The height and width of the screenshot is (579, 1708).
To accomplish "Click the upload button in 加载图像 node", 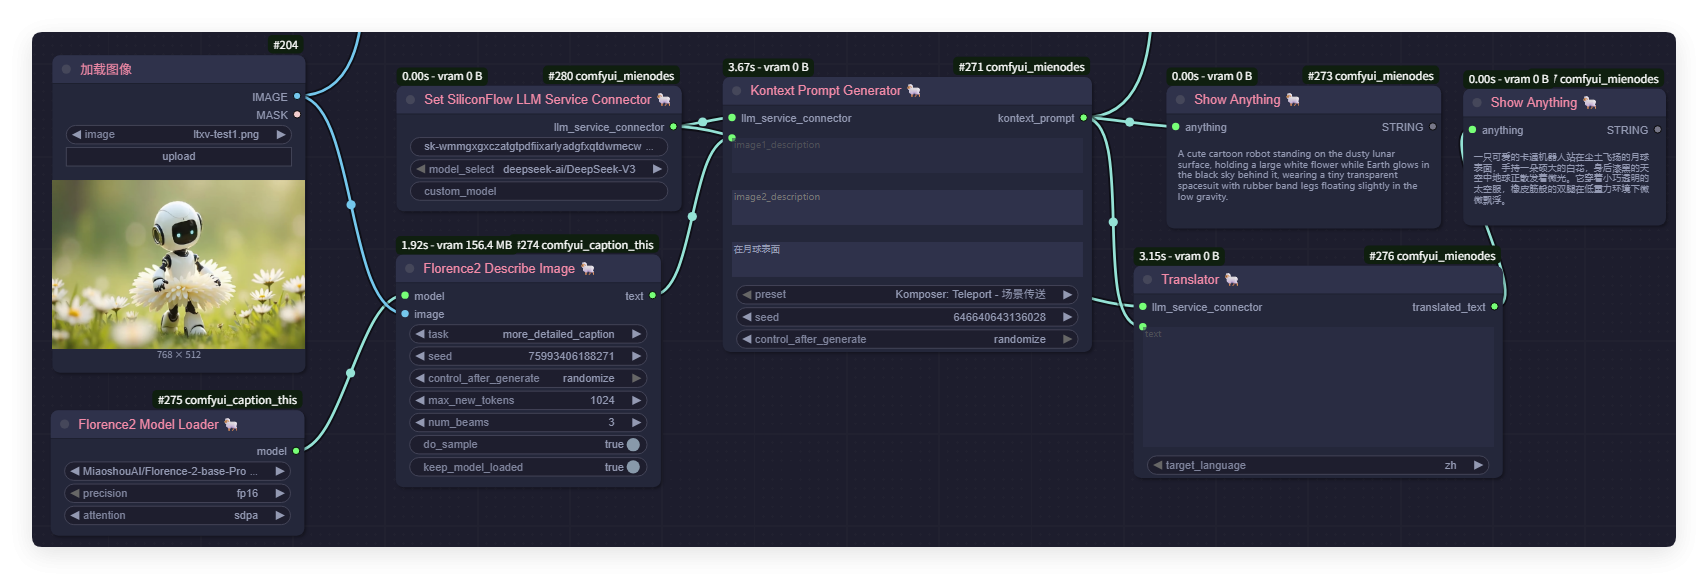I will pos(178,157).
